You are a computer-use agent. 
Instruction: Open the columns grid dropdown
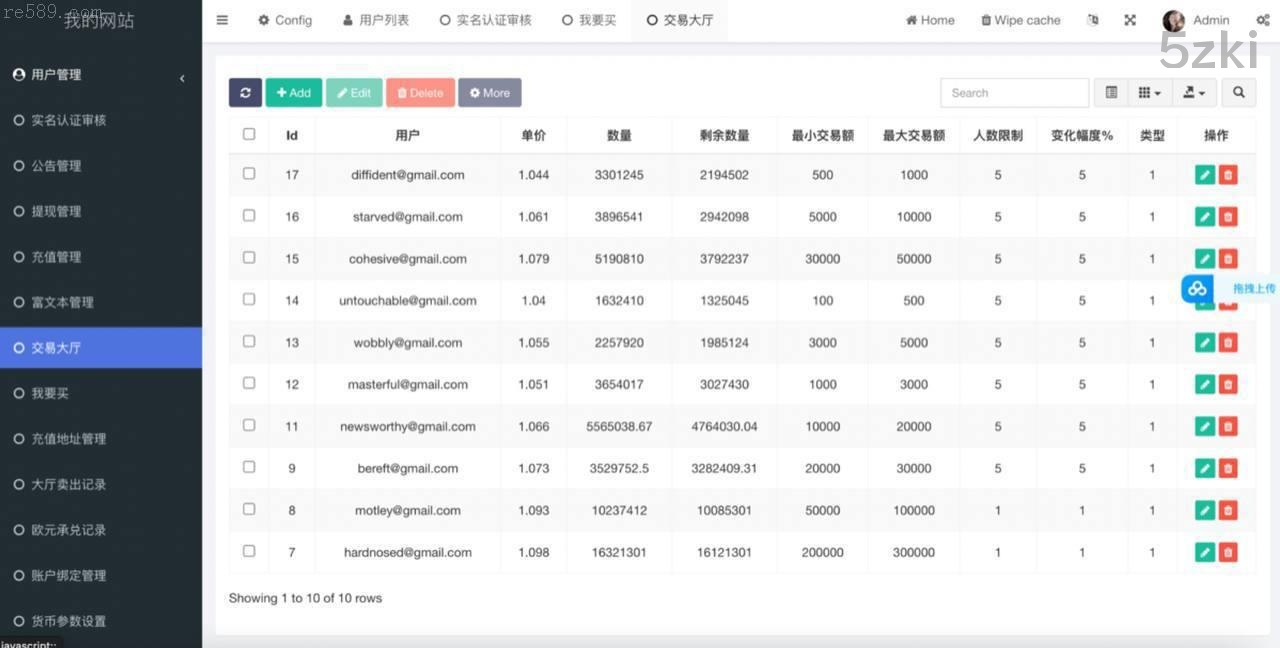click(x=1149, y=93)
